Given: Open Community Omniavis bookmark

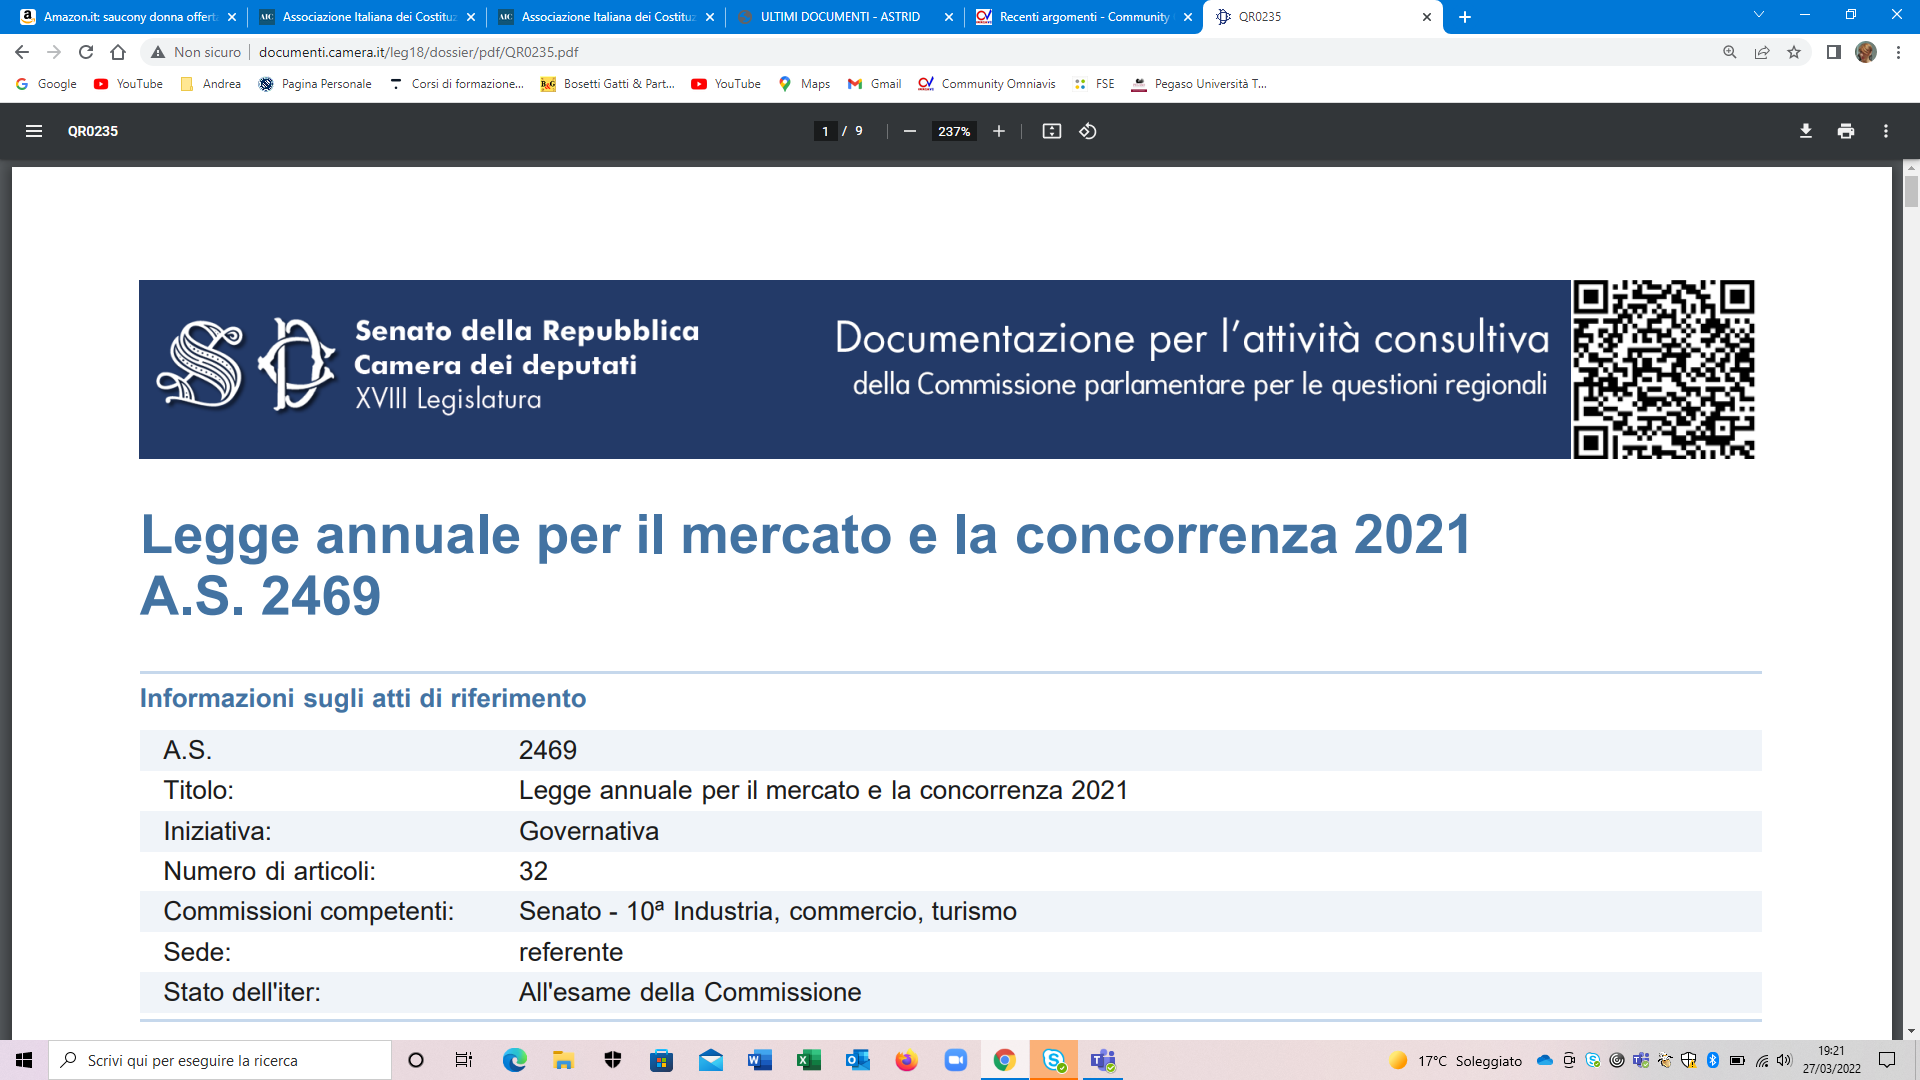Looking at the screenshot, I should pyautogui.click(x=987, y=84).
